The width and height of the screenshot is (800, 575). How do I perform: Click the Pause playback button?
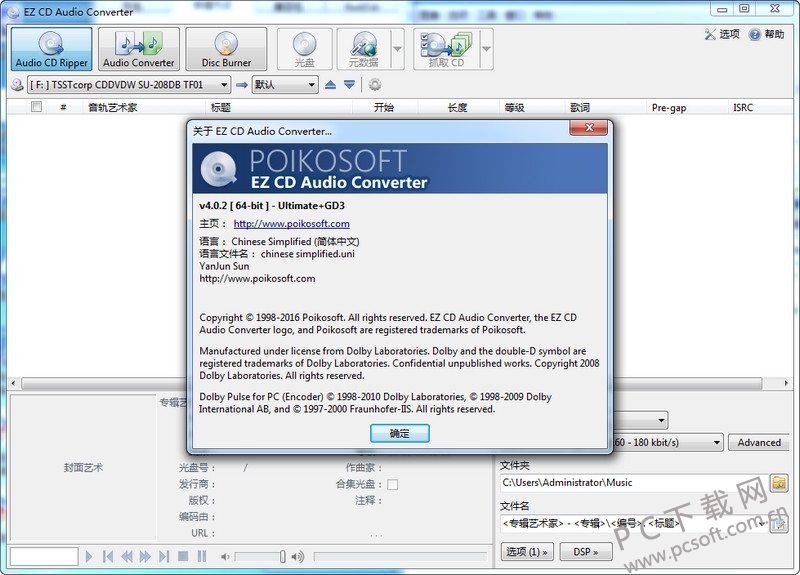pos(202,556)
